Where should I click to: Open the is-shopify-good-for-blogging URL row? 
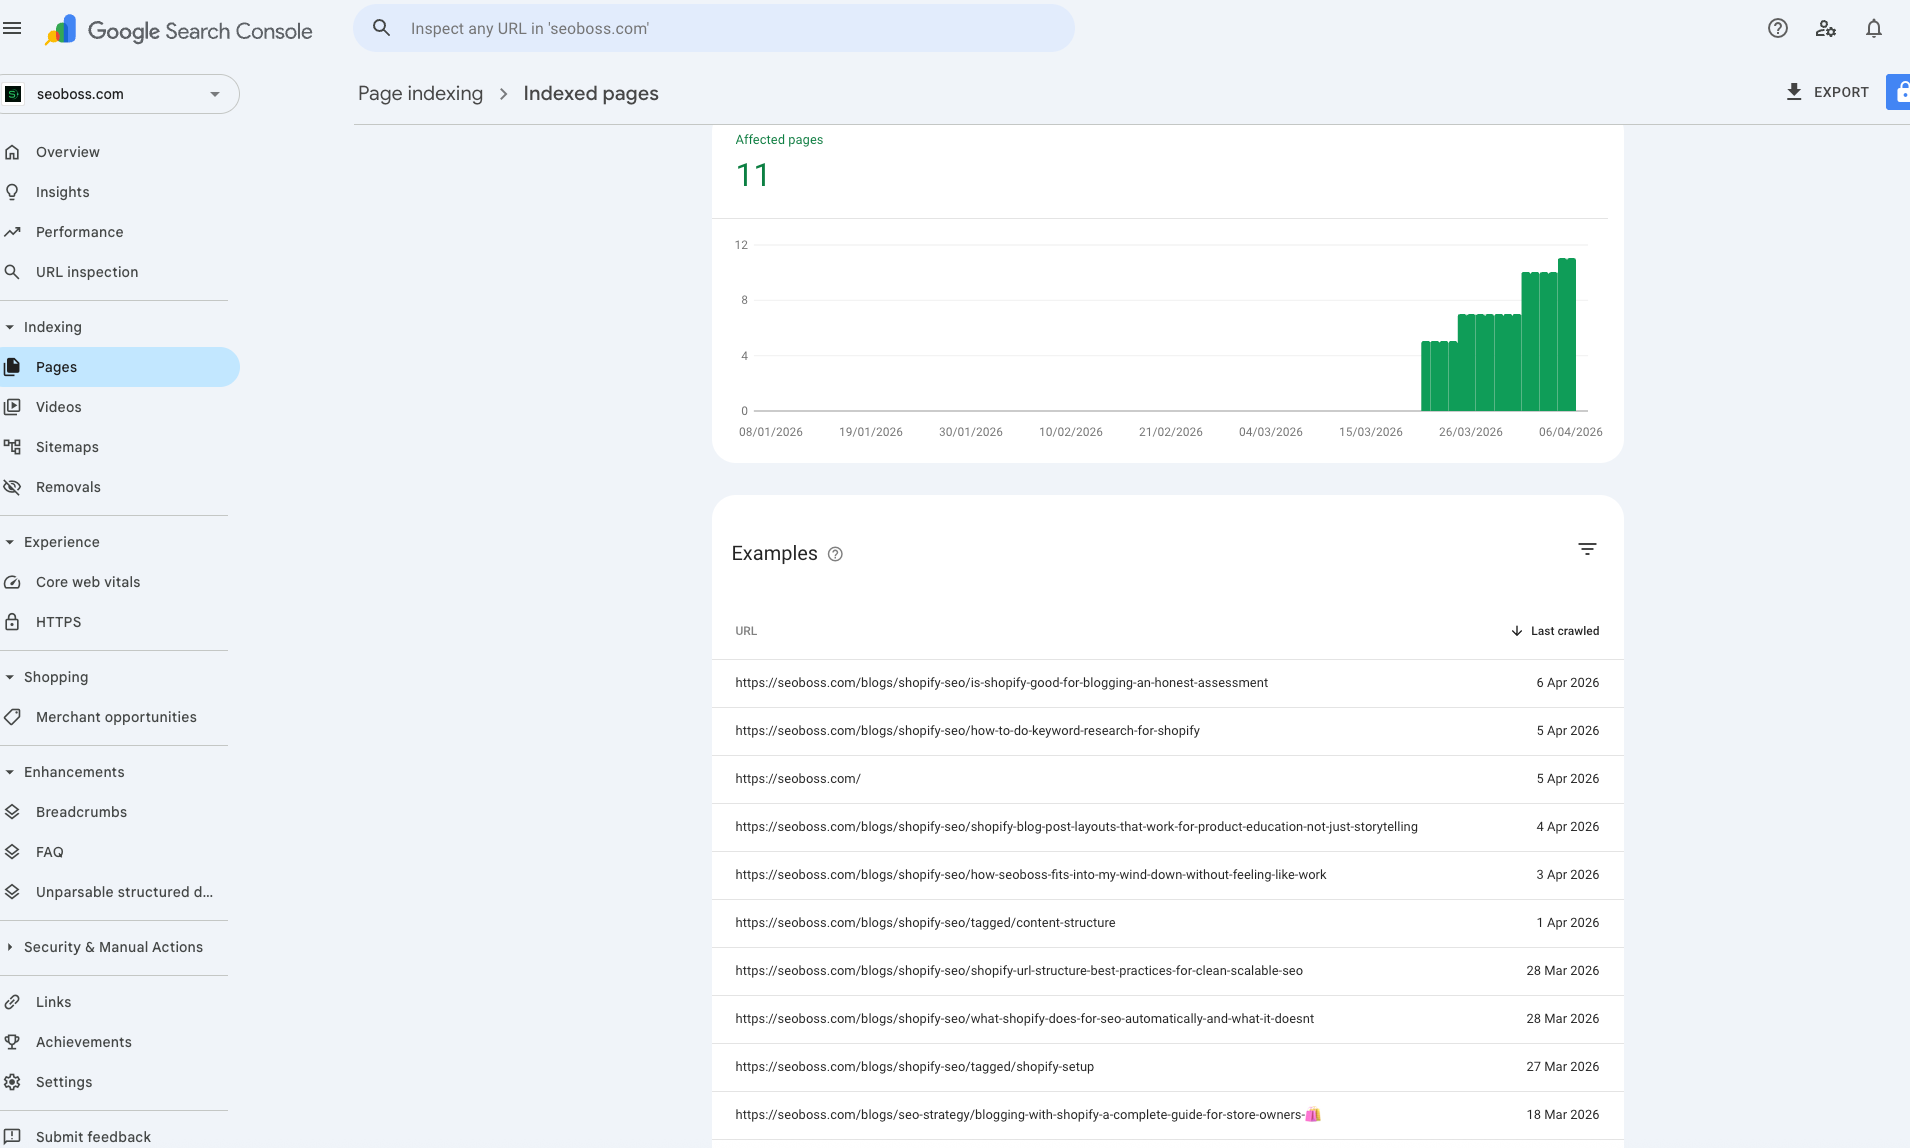(x=1167, y=683)
